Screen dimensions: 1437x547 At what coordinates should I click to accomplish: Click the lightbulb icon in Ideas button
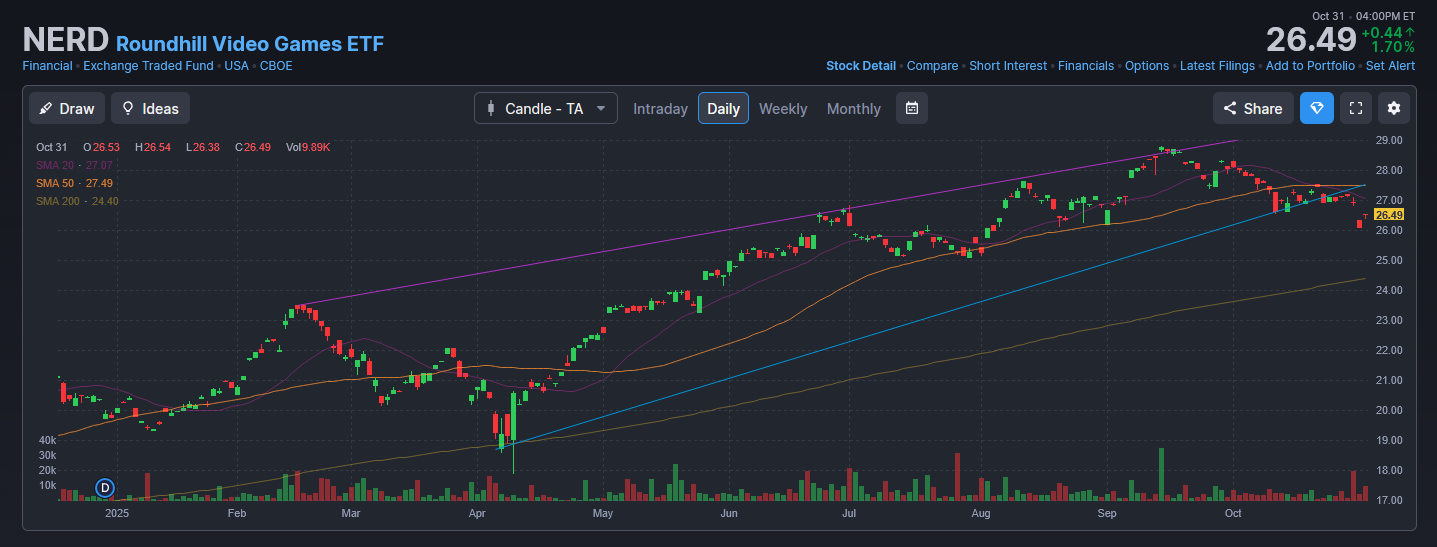[128, 108]
